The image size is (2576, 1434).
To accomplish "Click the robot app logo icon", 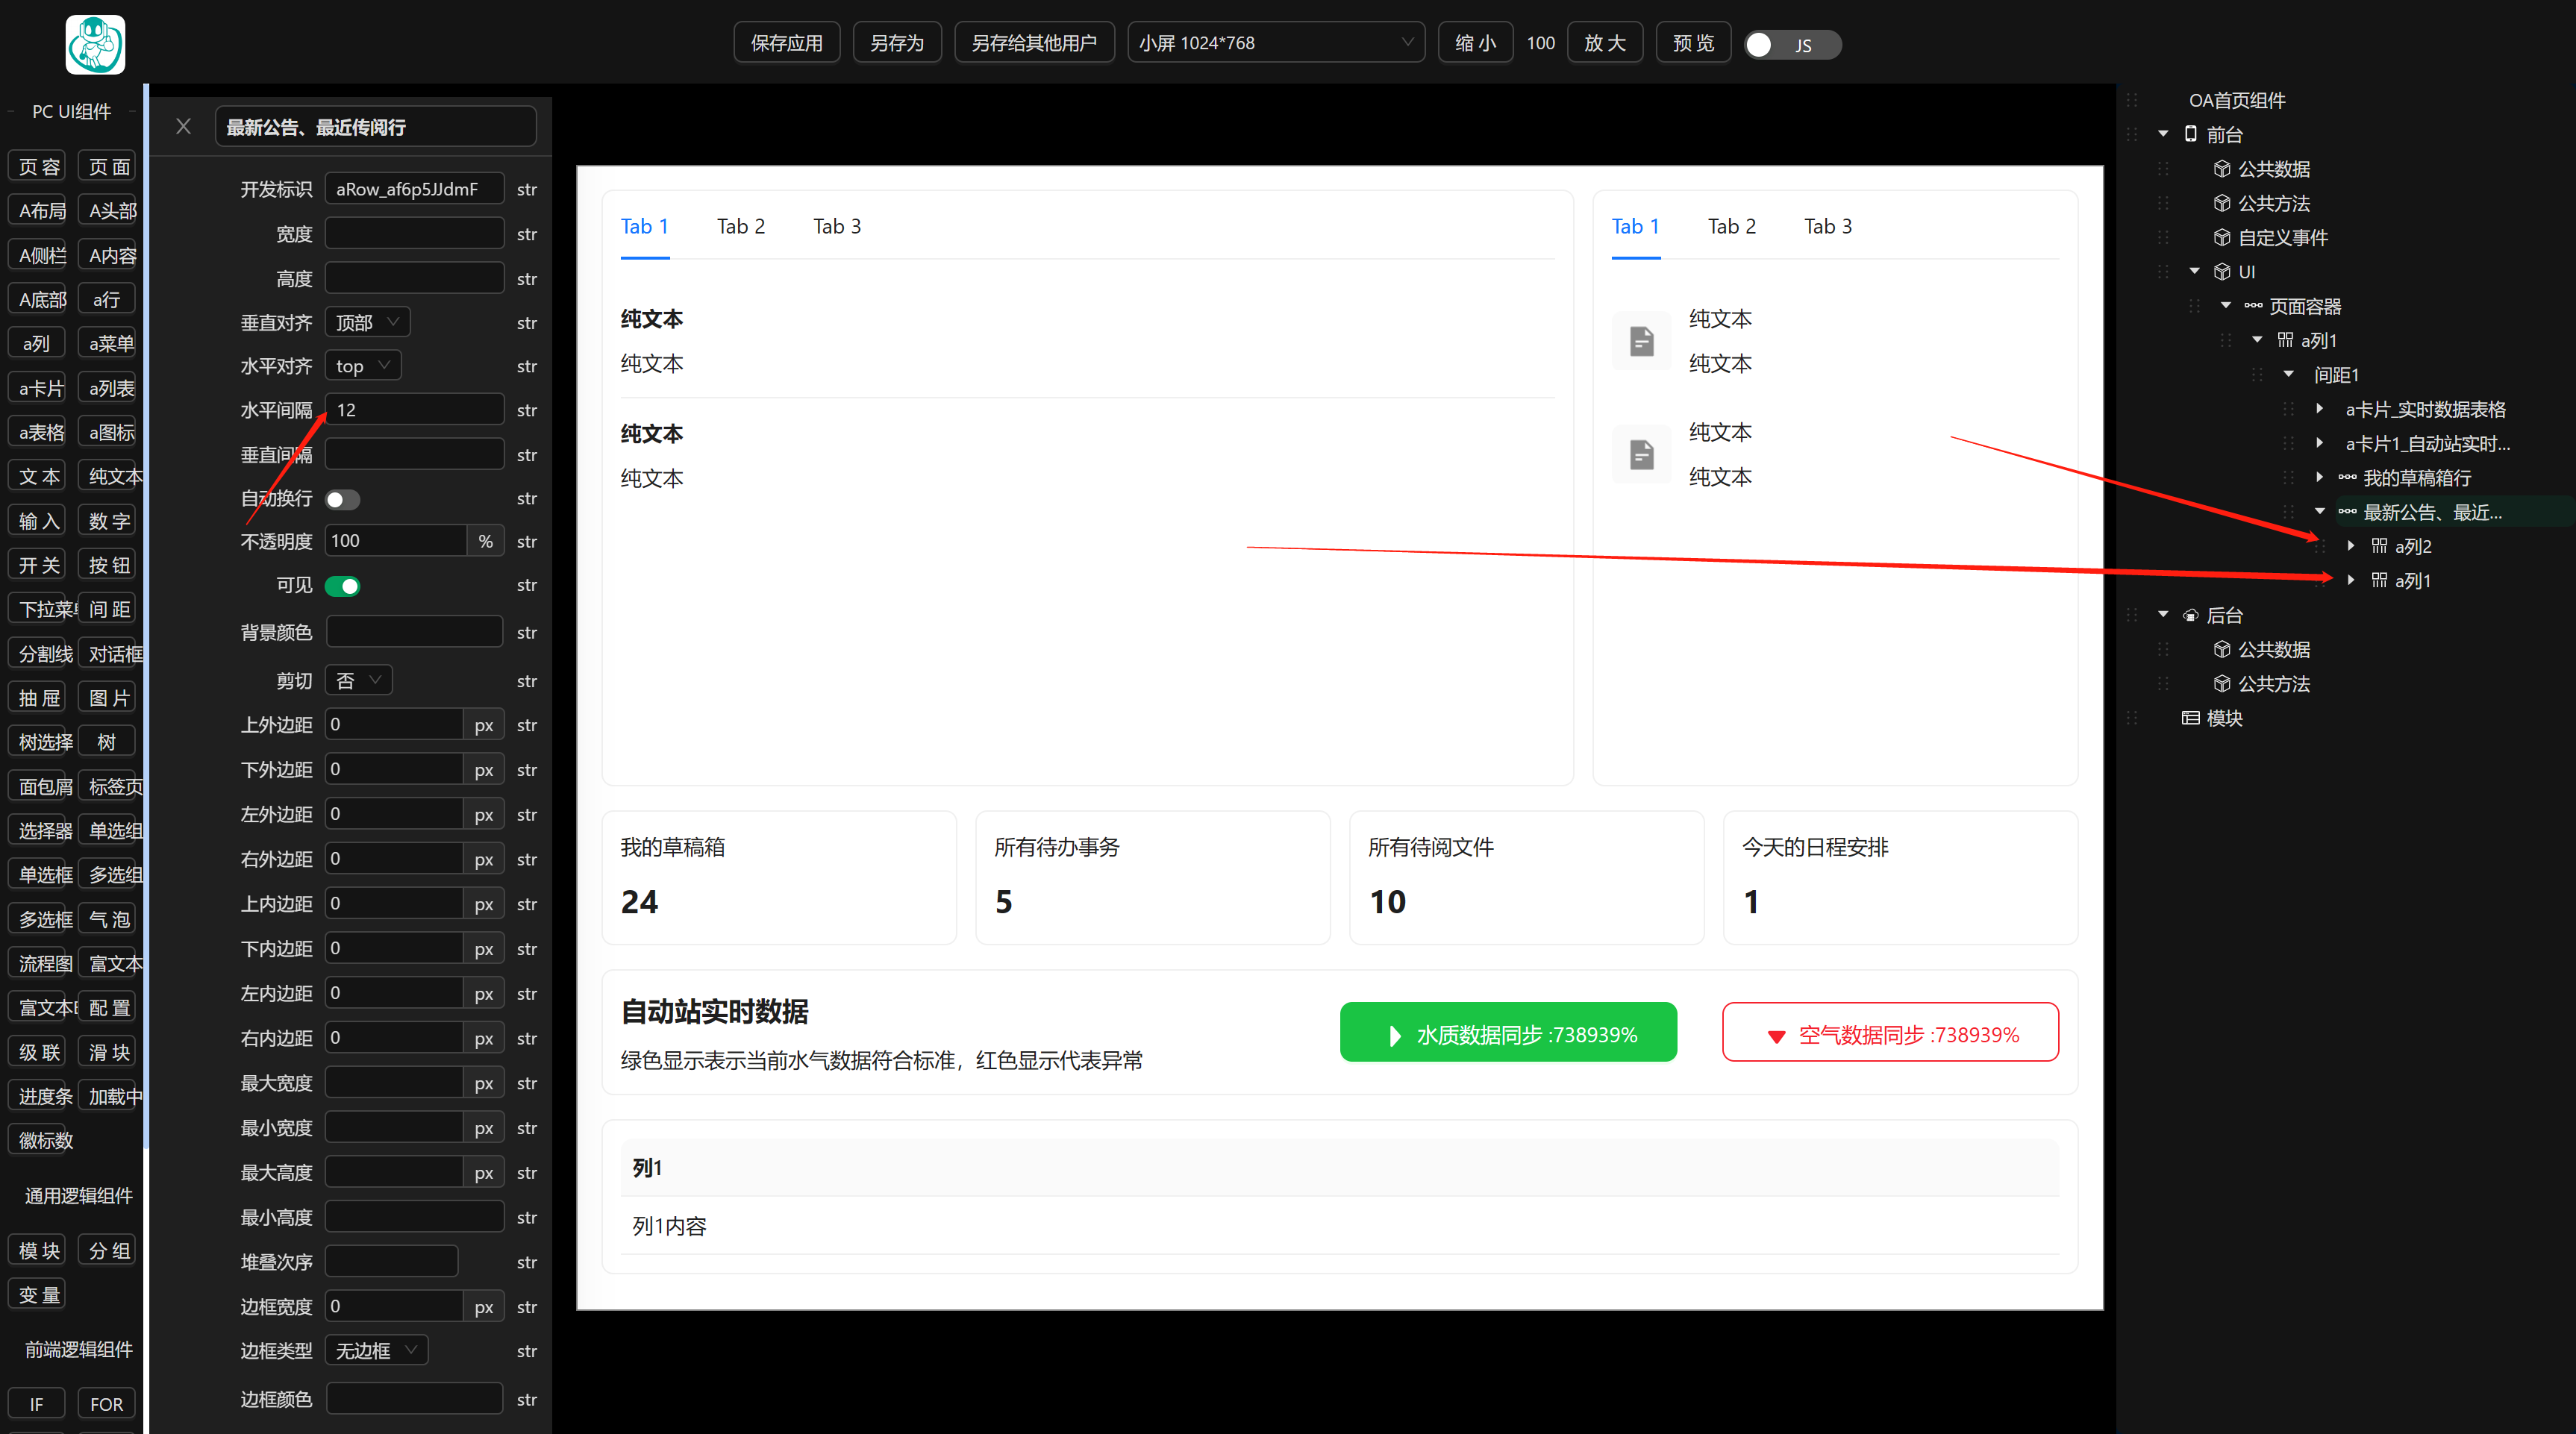I will (95, 44).
